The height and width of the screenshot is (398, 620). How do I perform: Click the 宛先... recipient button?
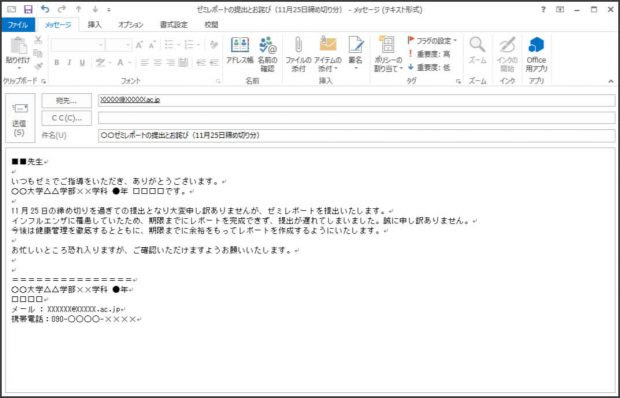pos(66,100)
